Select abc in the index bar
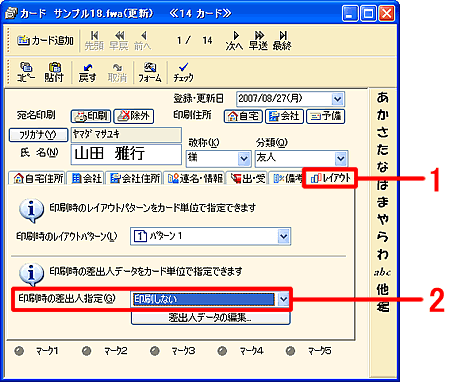450x382 pixels. pyautogui.click(x=383, y=272)
